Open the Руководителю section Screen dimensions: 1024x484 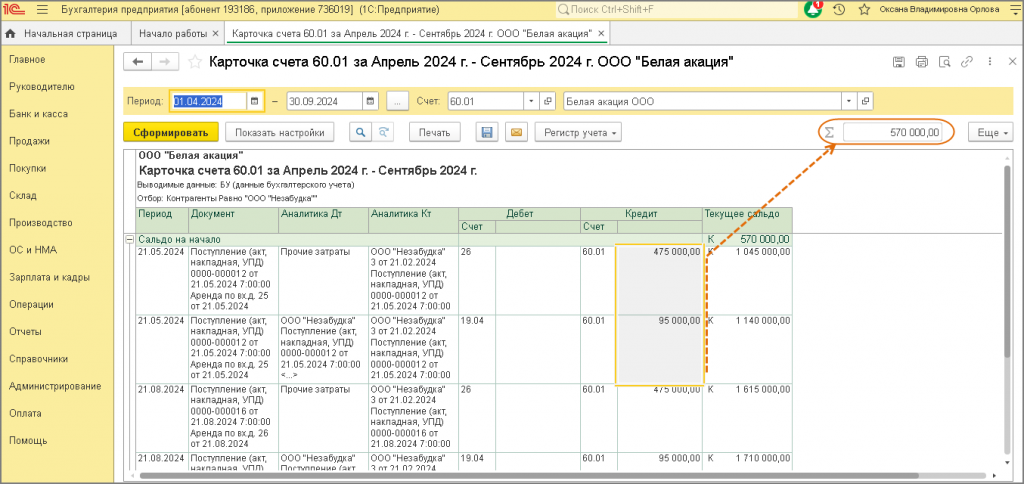pyautogui.click(x=42, y=87)
